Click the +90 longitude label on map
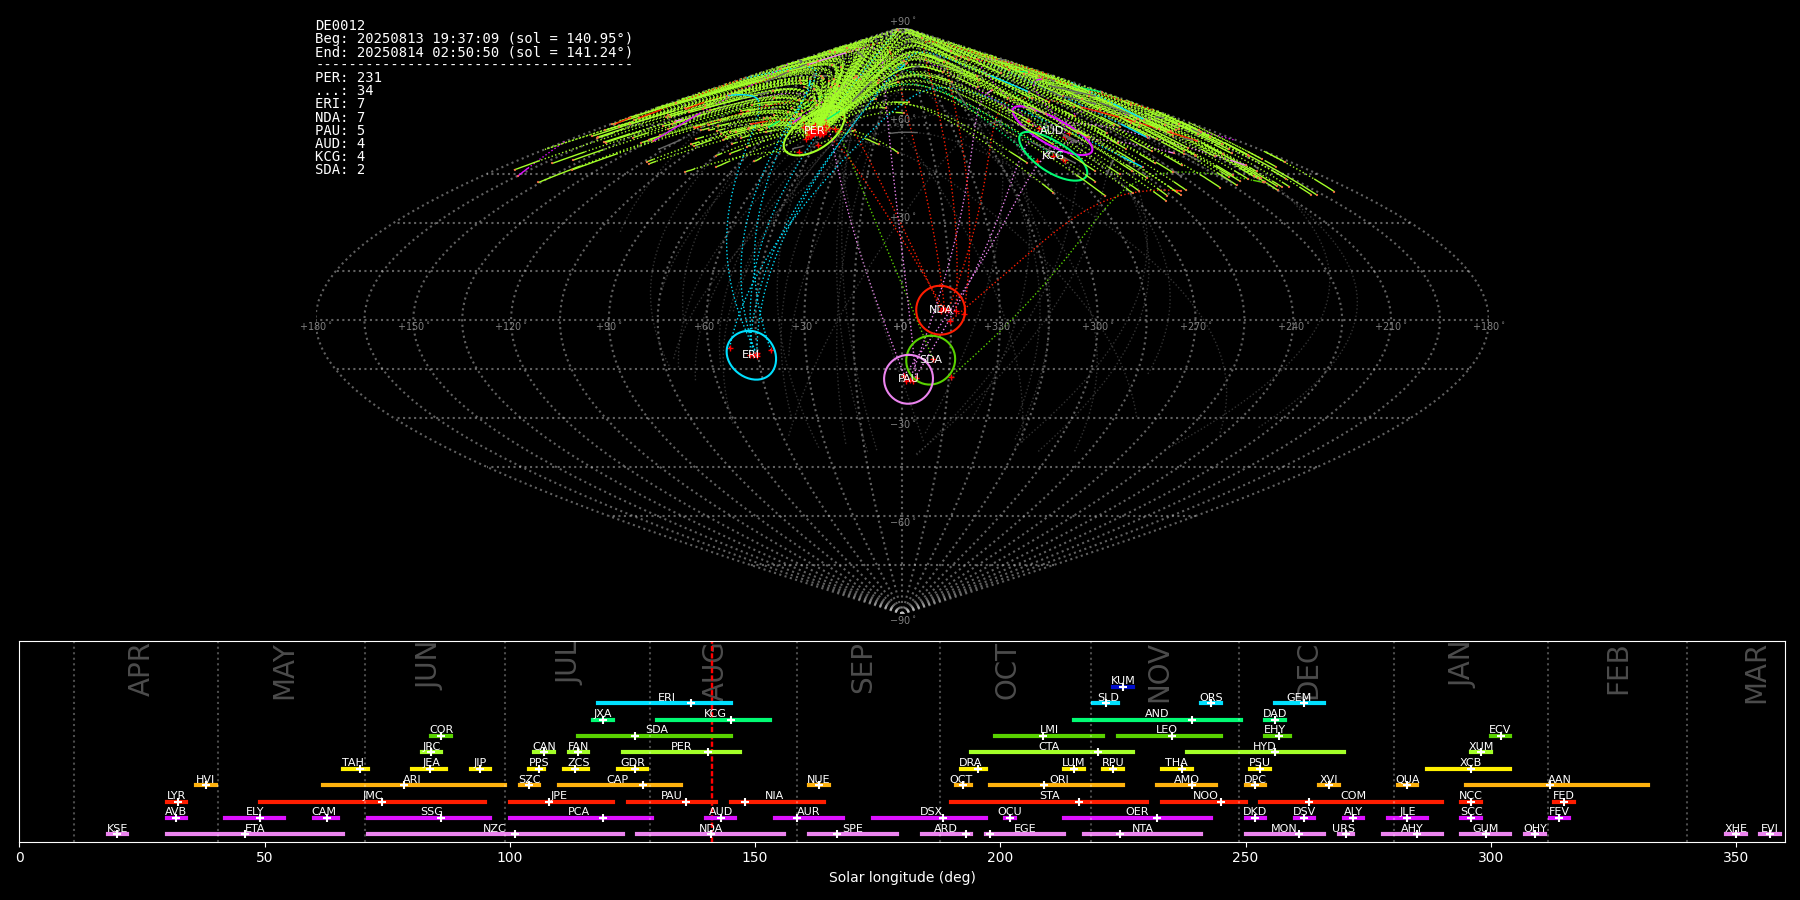Image resolution: width=1800 pixels, height=900 pixels. click(x=607, y=327)
